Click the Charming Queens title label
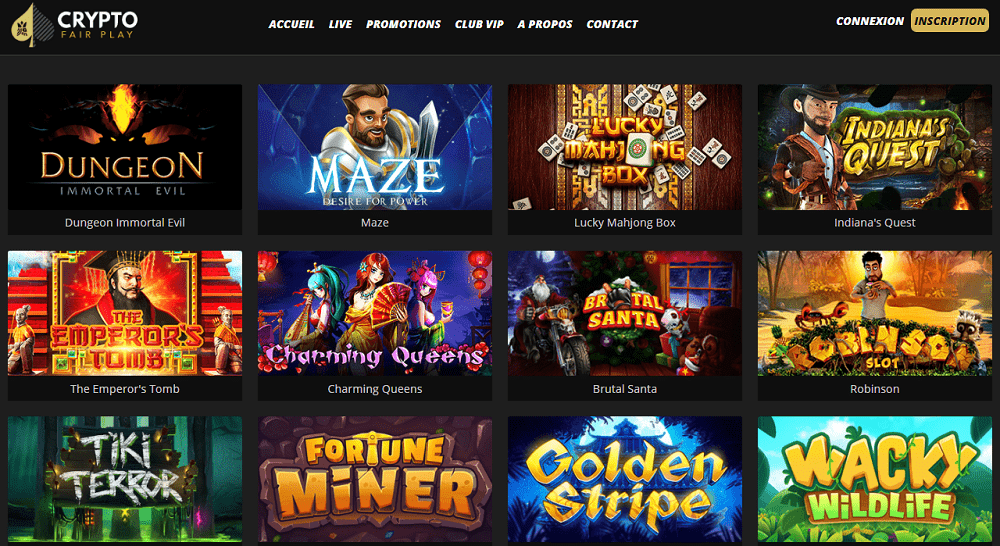The height and width of the screenshot is (546, 1000). pyautogui.click(x=375, y=388)
